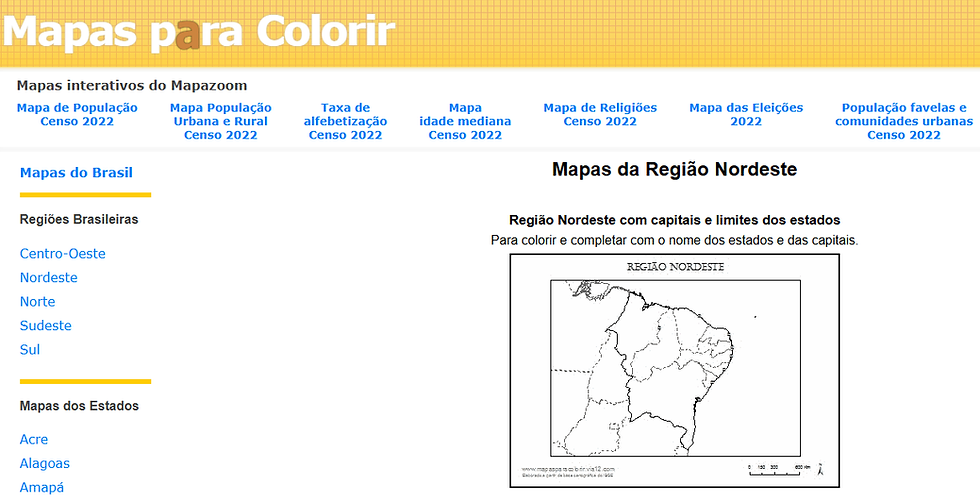The image size is (980, 498).
Task: Go to Mapas do Brasil section
Action: [x=76, y=172]
